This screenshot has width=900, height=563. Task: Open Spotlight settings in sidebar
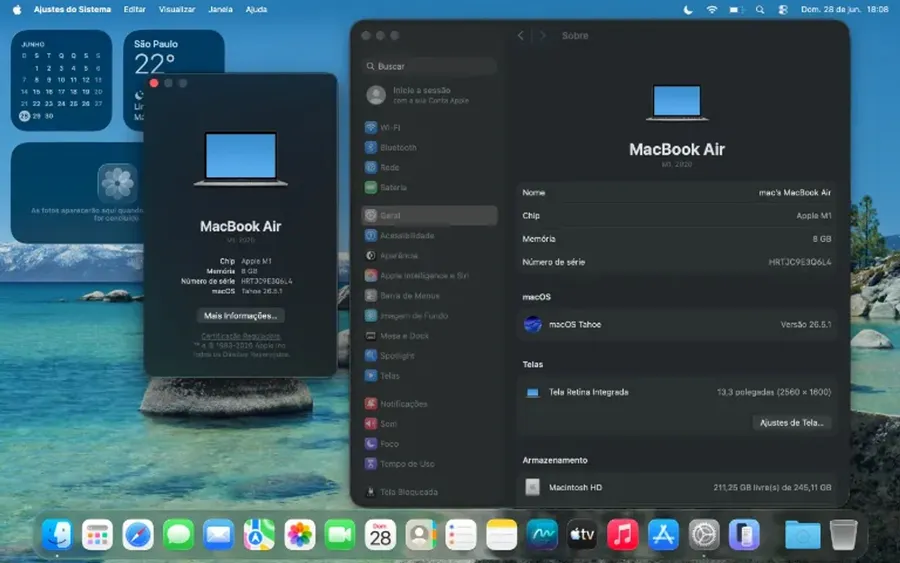coord(429,356)
